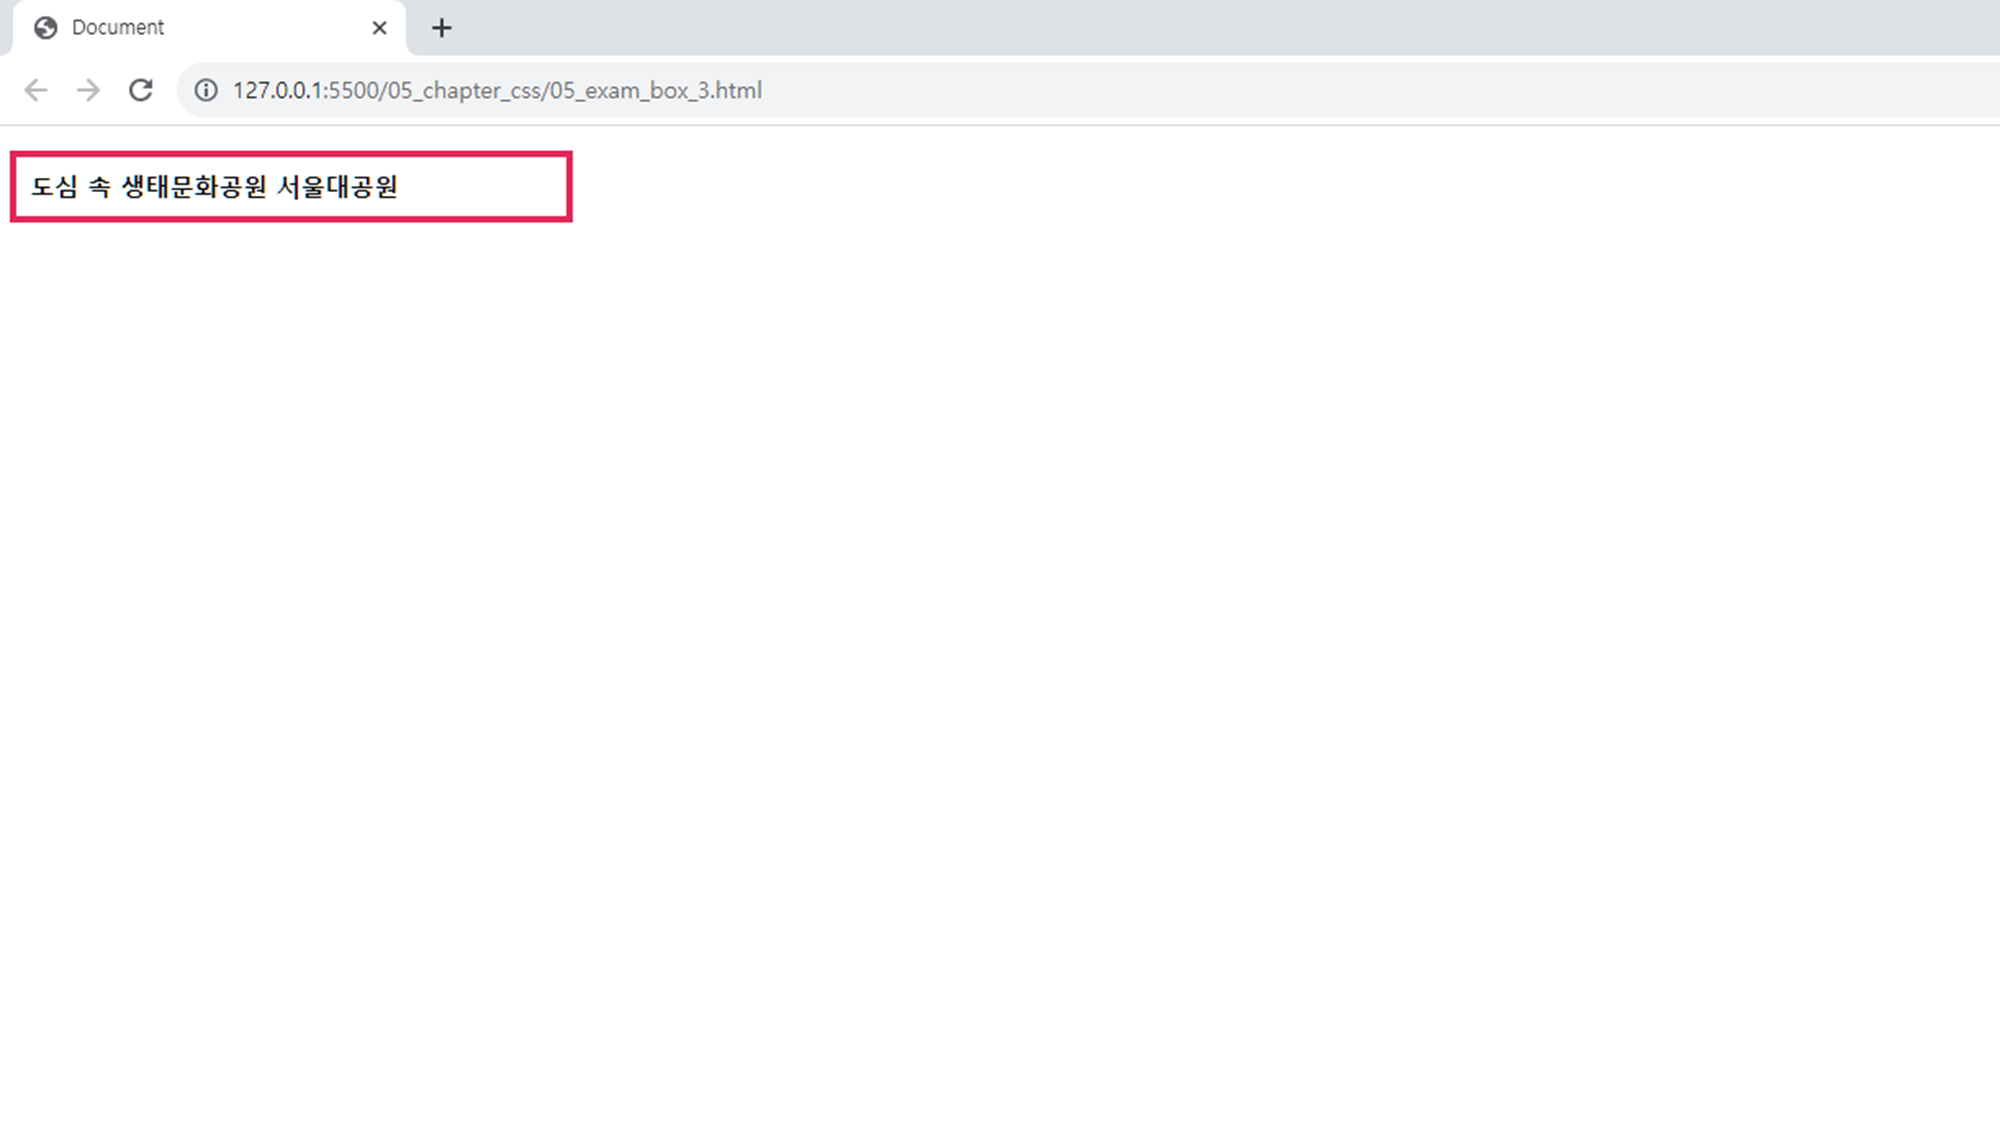Reload the current page

pyautogui.click(x=141, y=90)
